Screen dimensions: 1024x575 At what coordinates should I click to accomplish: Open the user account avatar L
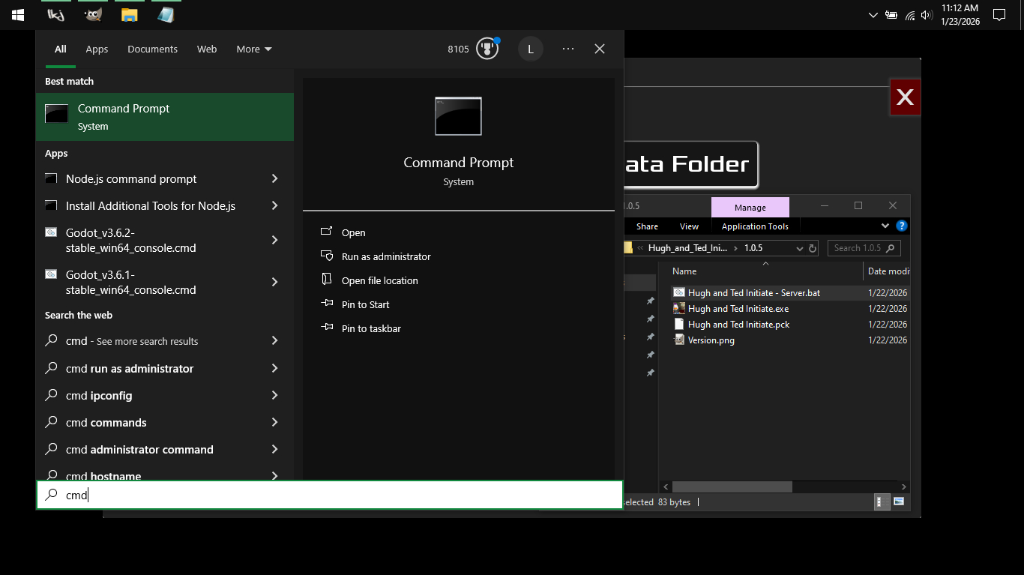tap(530, 49)
